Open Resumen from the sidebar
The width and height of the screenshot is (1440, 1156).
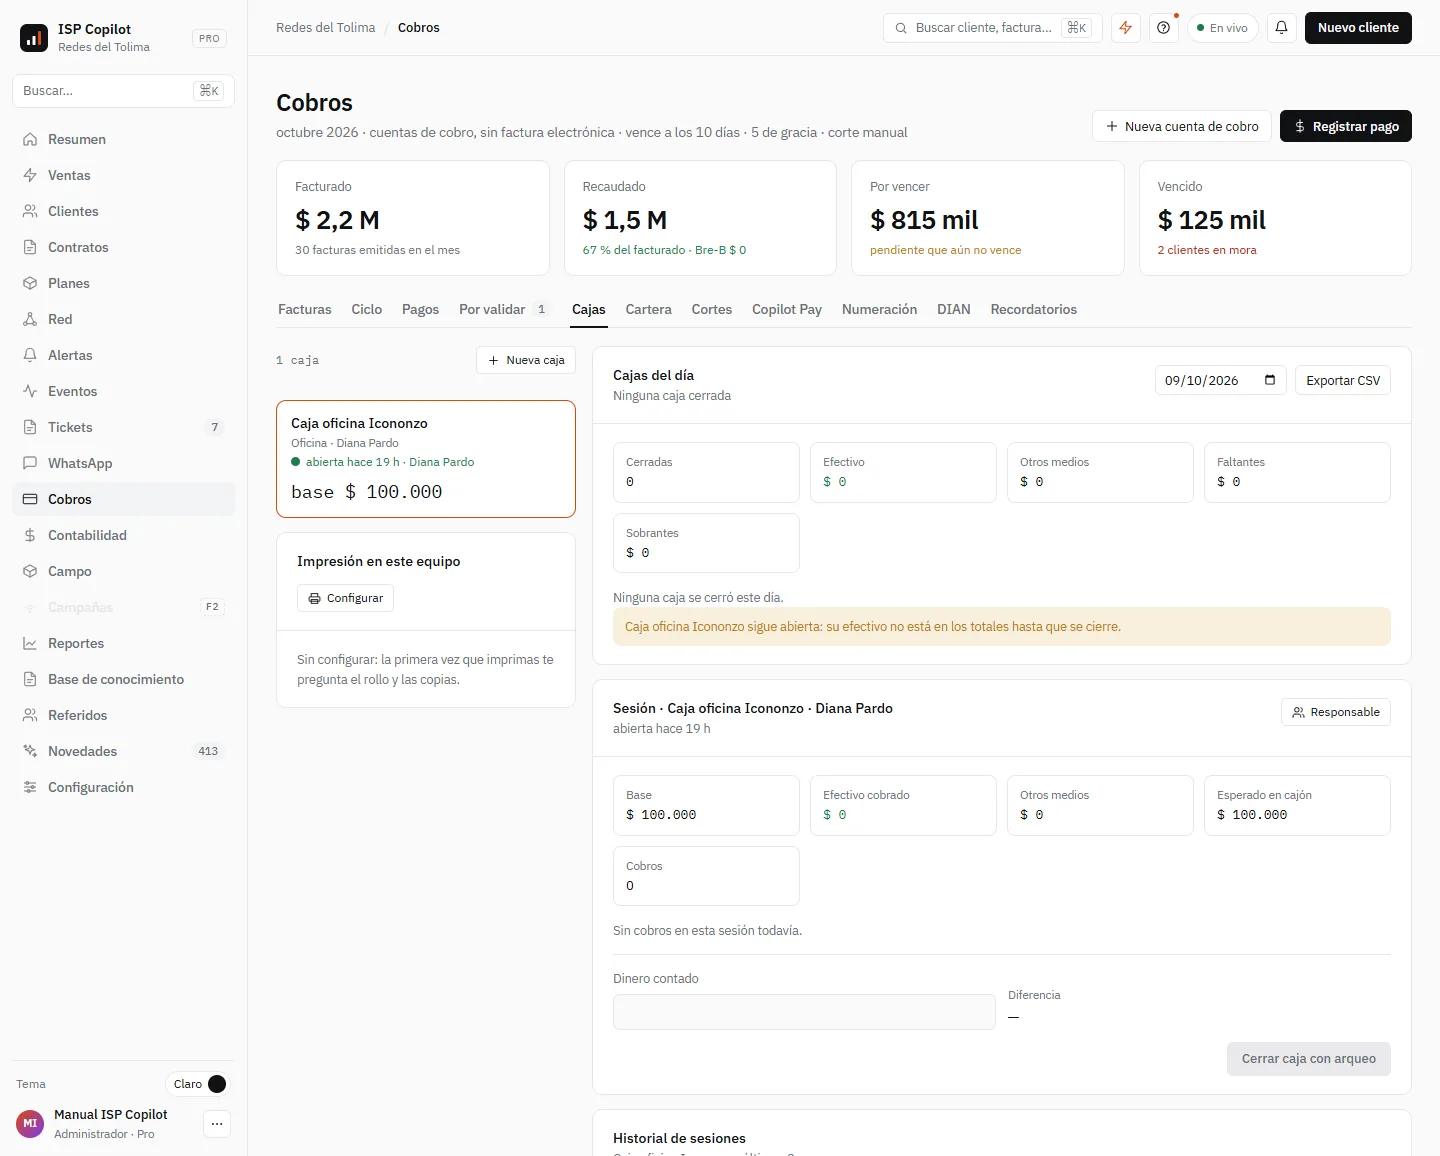123,139
